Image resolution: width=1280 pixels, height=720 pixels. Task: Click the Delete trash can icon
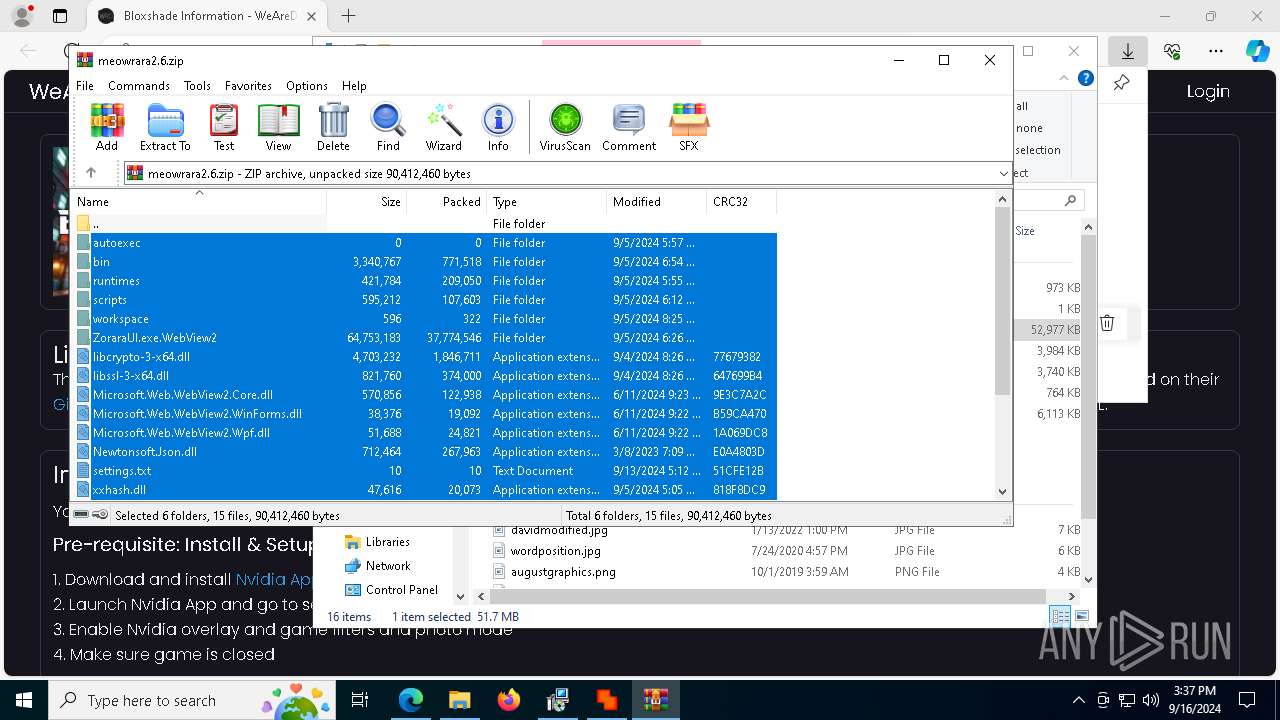pos(333,127)
